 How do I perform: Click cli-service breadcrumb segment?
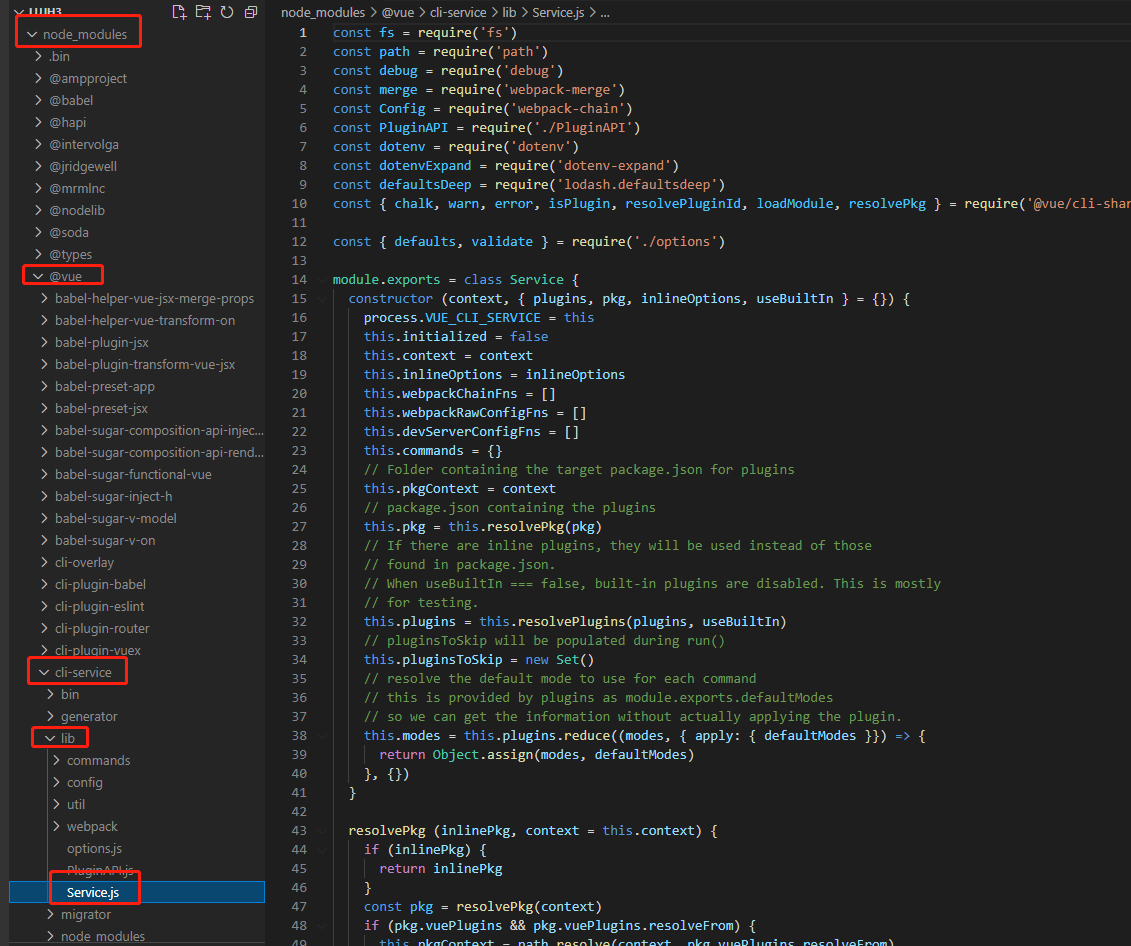(x=458, y=12)
